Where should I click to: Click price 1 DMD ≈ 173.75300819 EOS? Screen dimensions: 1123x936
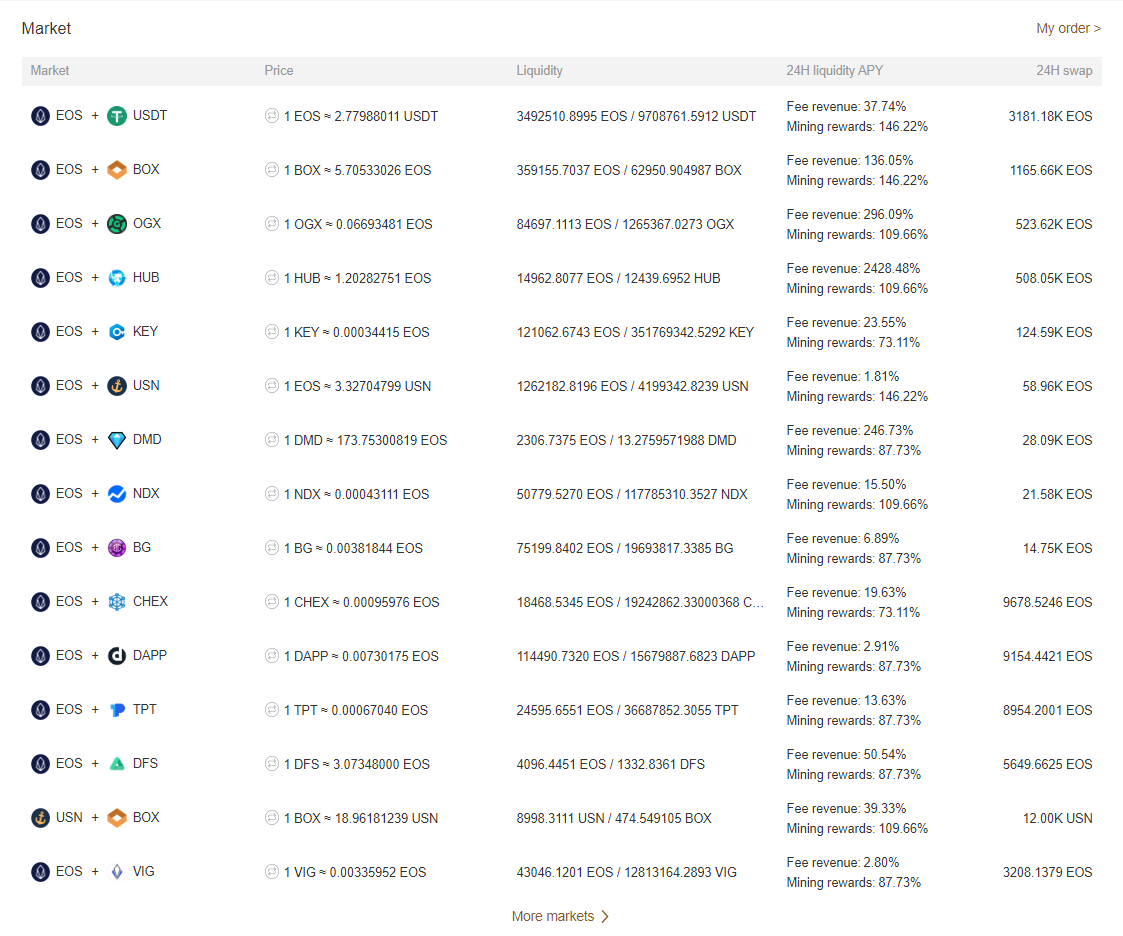[365, 440]
